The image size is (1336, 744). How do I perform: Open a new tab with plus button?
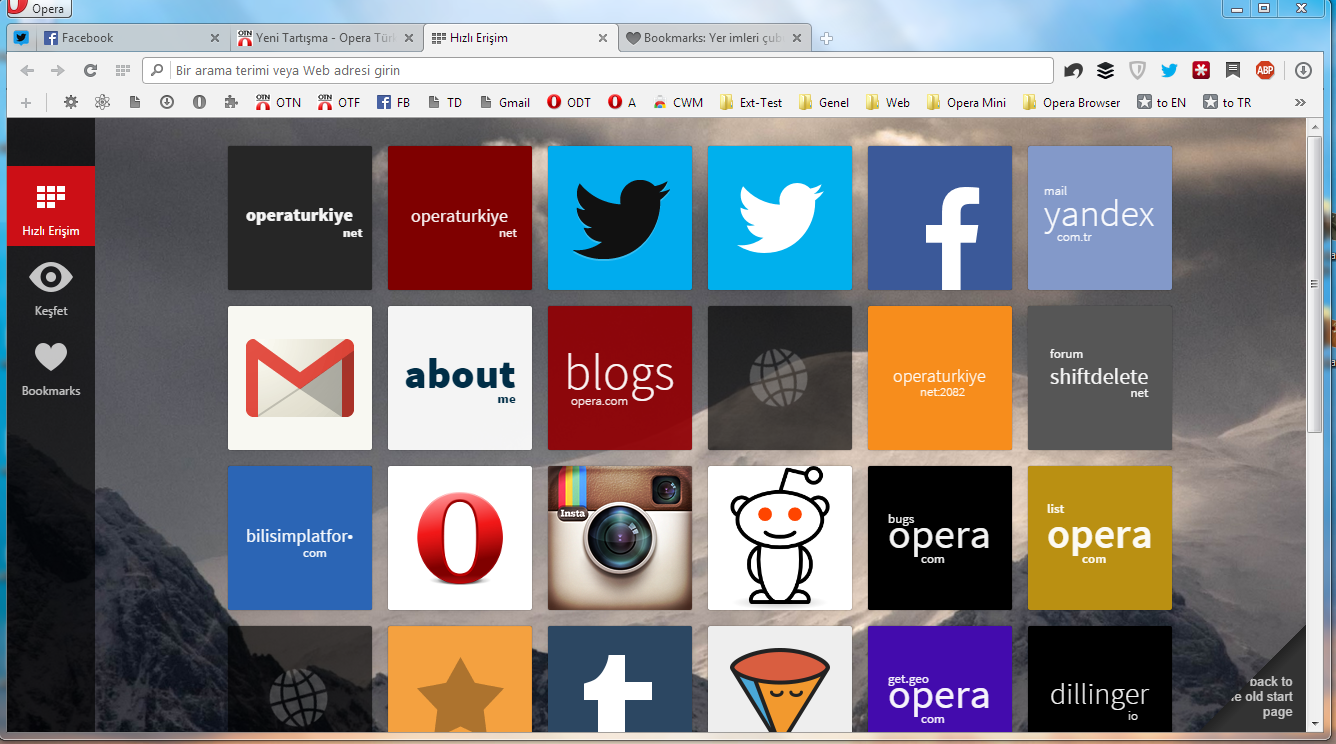tap(826, 39)
